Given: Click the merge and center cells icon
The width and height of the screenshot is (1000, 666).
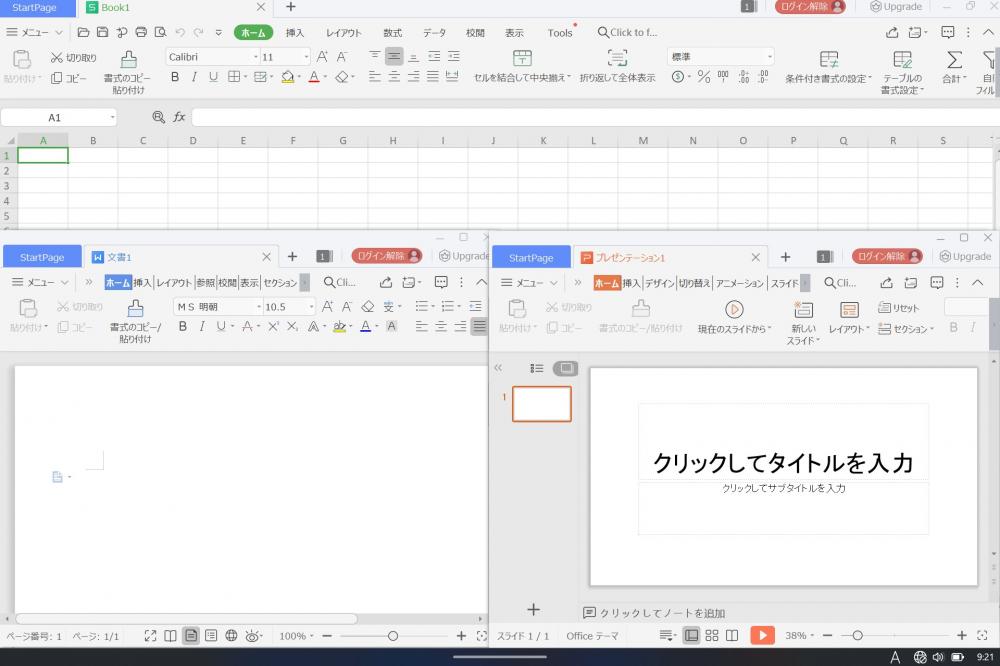Looking at the screenshot, I should click(522, 58).
